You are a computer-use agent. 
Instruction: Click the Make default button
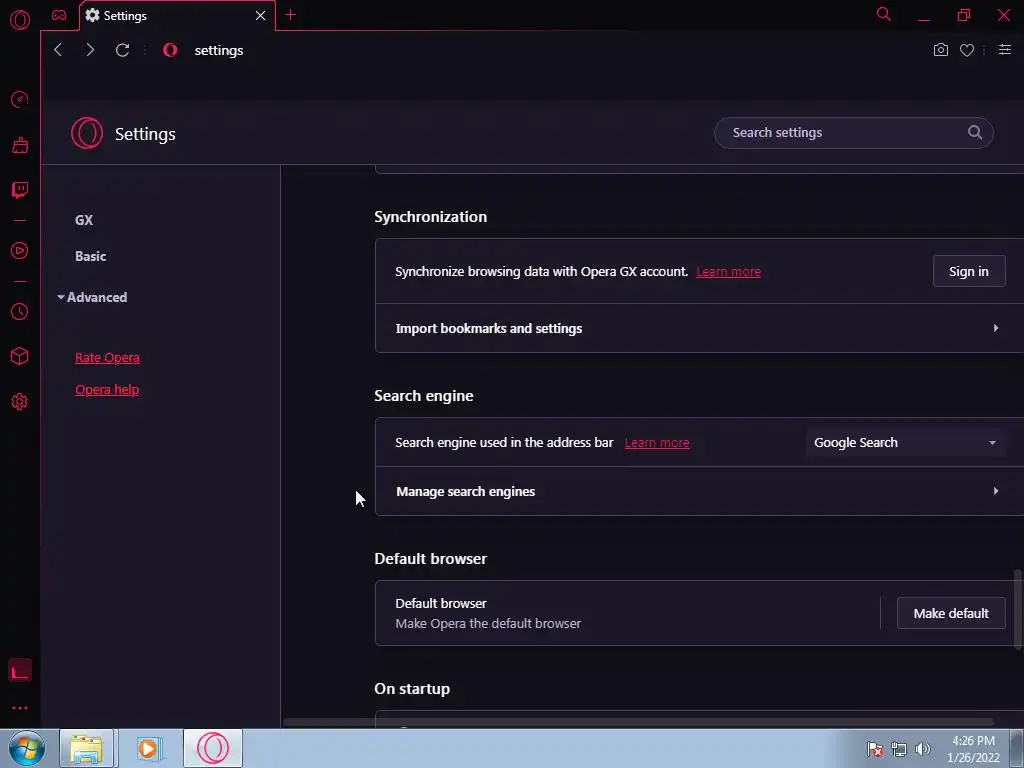[951, 613]
